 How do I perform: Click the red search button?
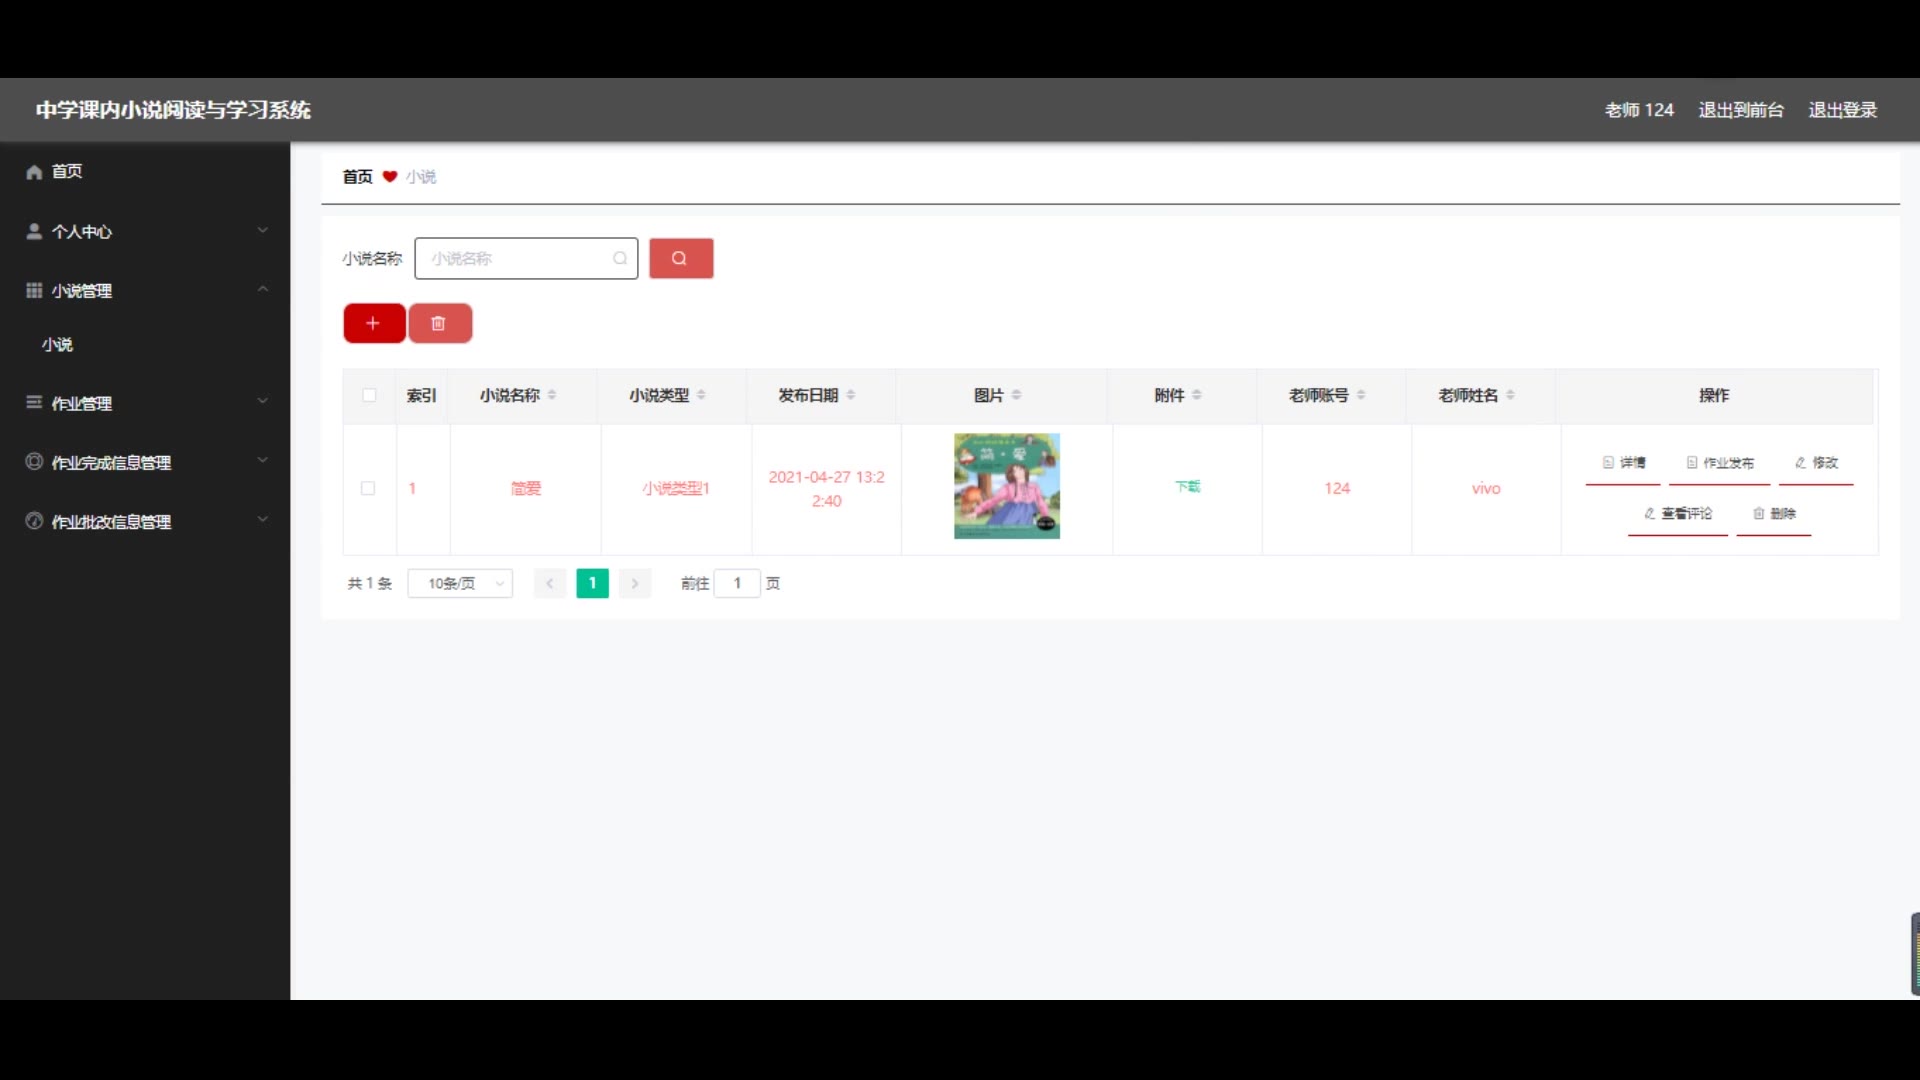(x=681, y=258)
